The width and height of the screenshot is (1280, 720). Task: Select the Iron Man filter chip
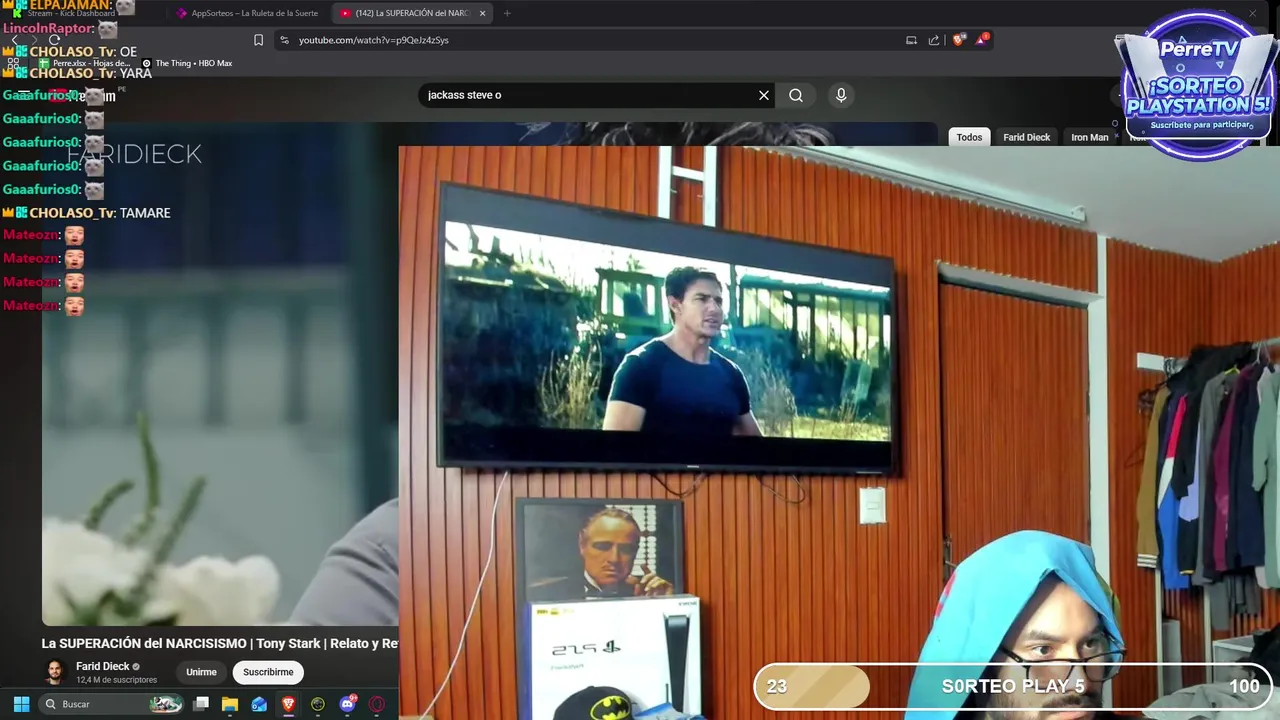point(1090,137)
